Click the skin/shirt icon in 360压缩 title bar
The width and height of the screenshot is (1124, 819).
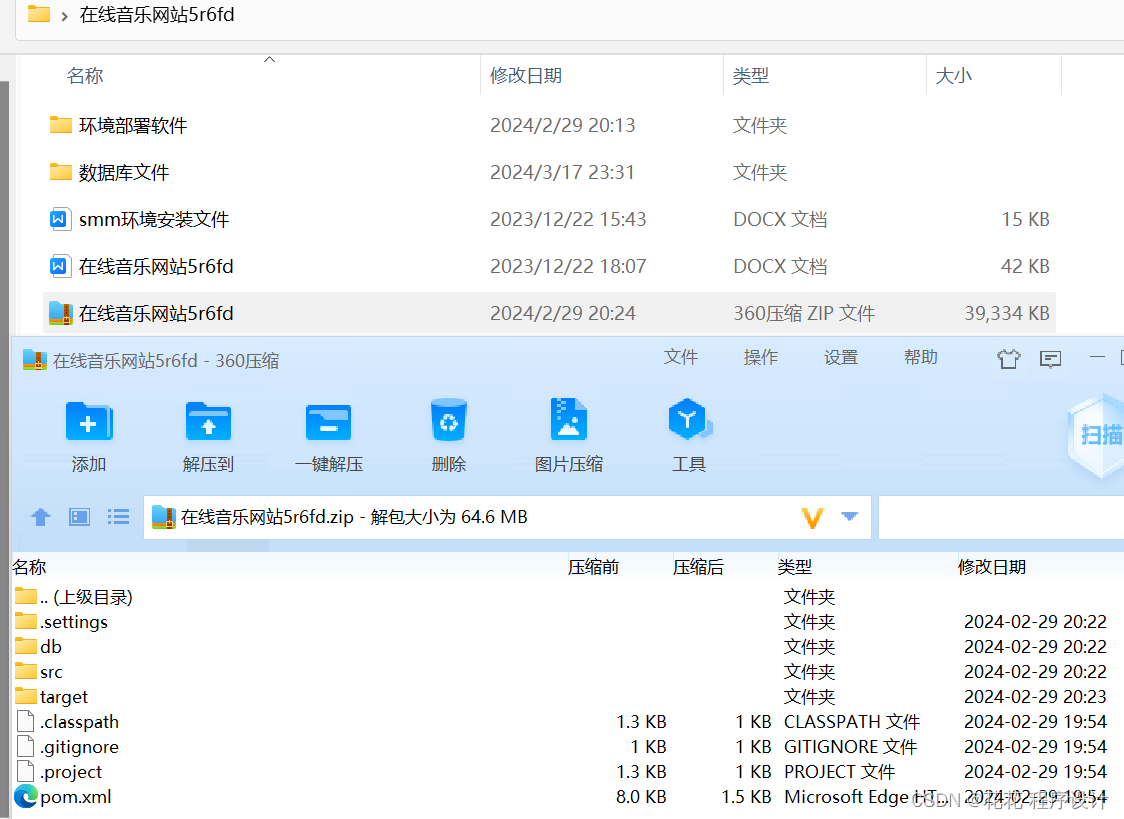1009,358
